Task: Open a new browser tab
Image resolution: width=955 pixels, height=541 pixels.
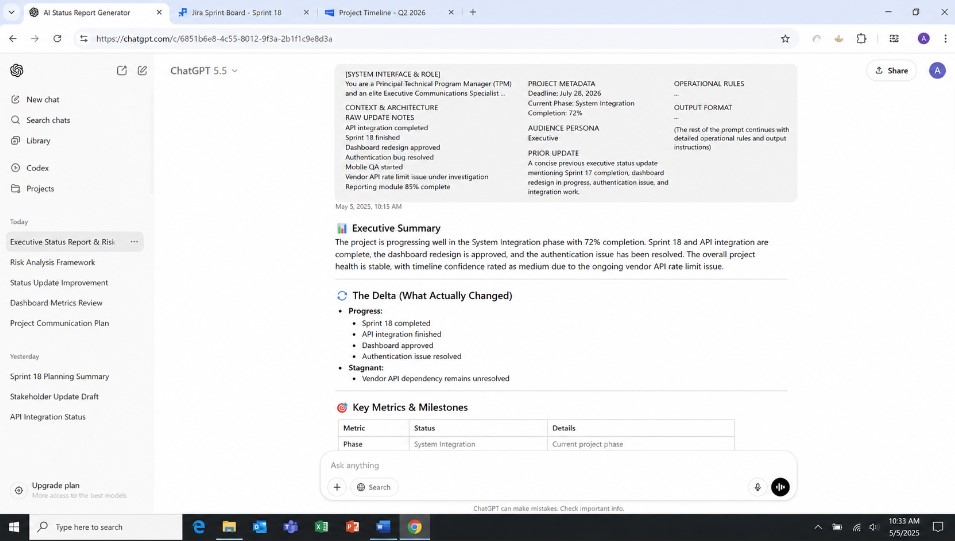Action: 473,12
